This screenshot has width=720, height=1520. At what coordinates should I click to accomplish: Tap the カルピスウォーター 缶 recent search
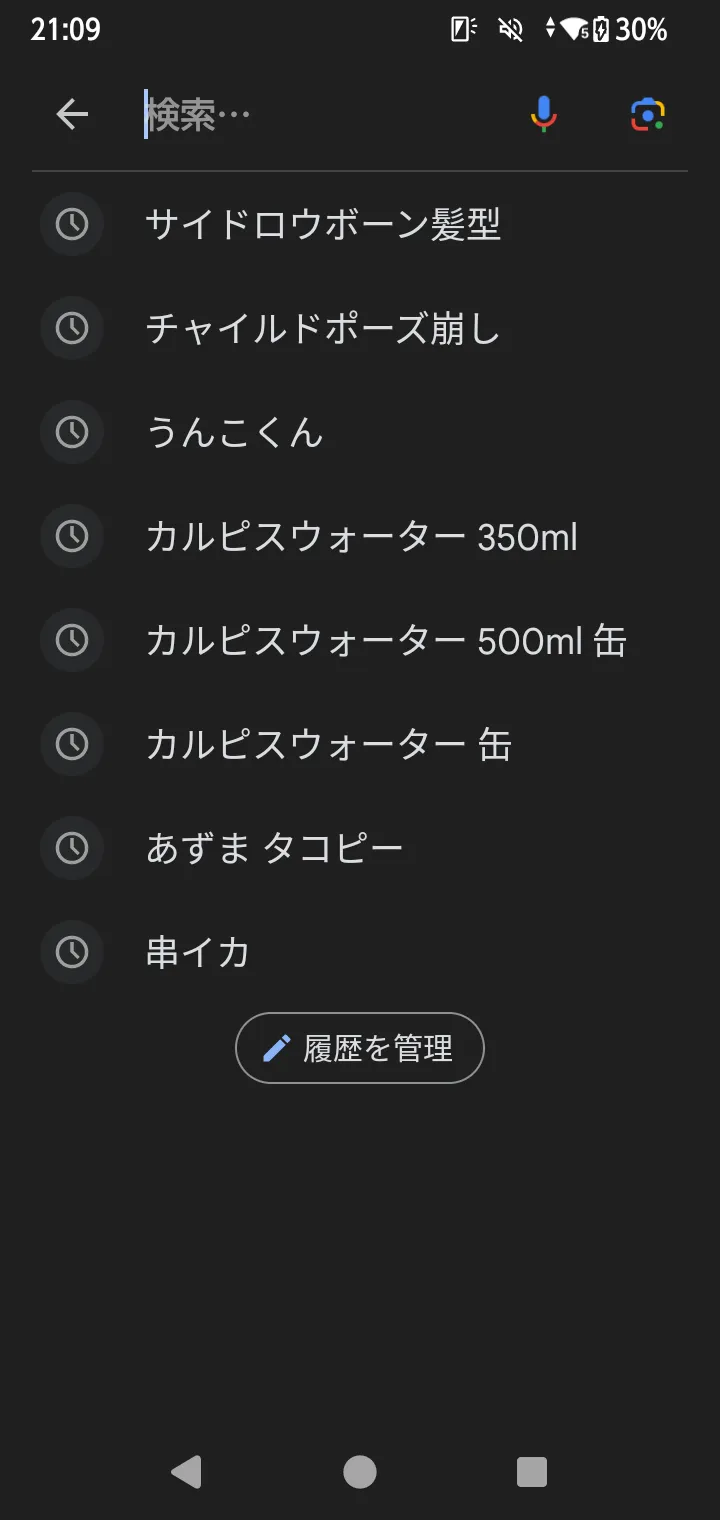329,745
